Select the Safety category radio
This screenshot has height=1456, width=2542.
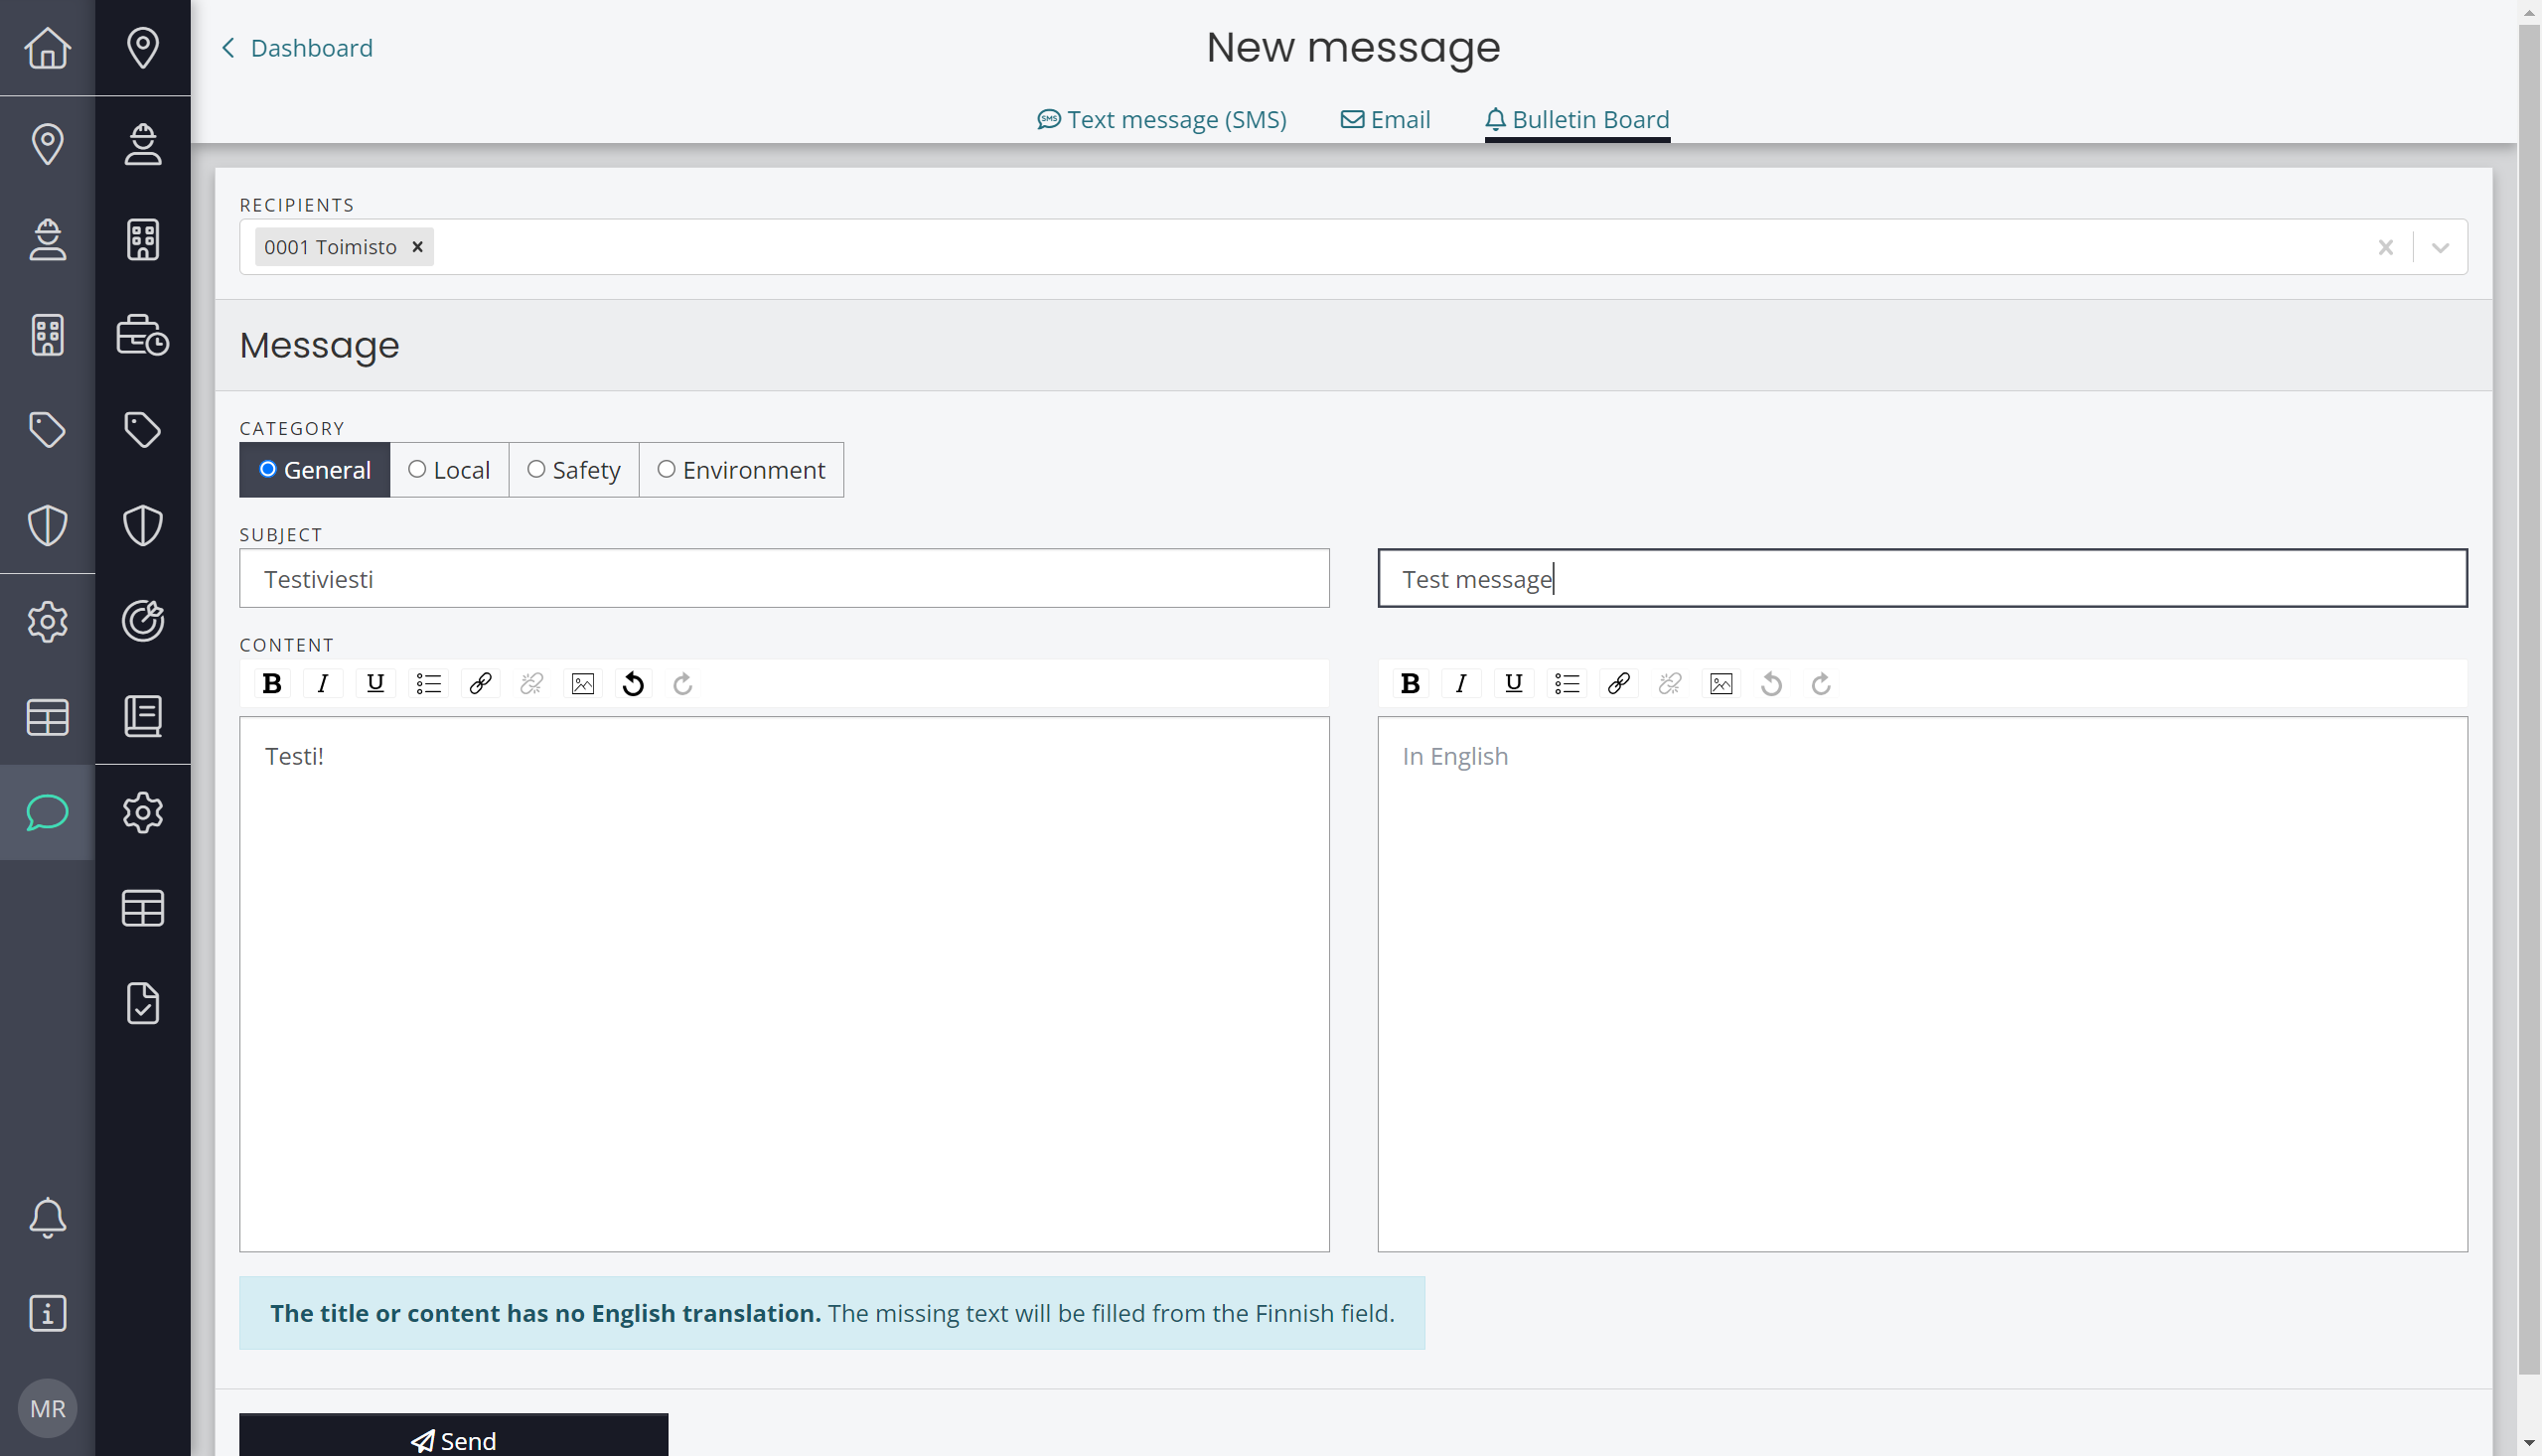pos(574,470)
